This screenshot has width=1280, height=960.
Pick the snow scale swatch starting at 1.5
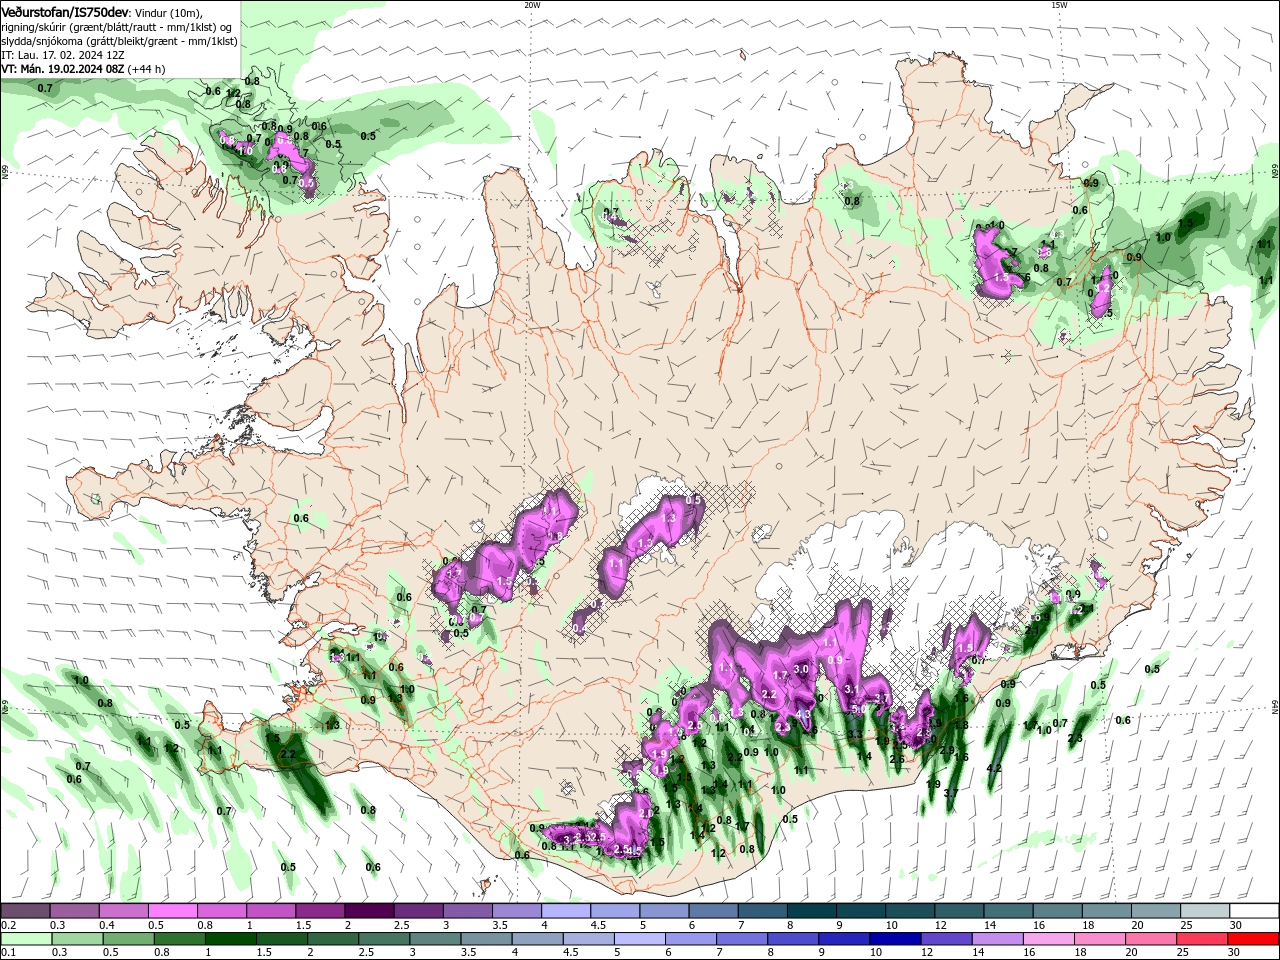click(x=319, y=911)
